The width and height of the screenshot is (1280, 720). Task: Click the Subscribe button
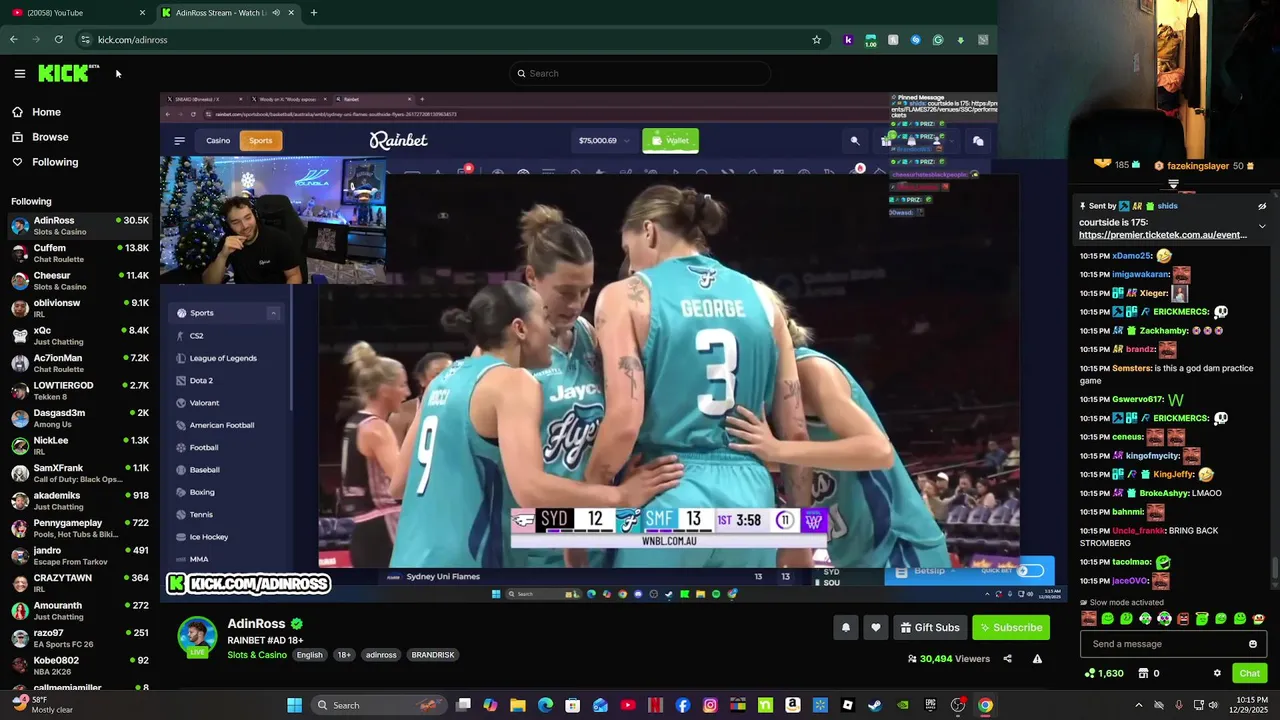tap(1011, 627)
